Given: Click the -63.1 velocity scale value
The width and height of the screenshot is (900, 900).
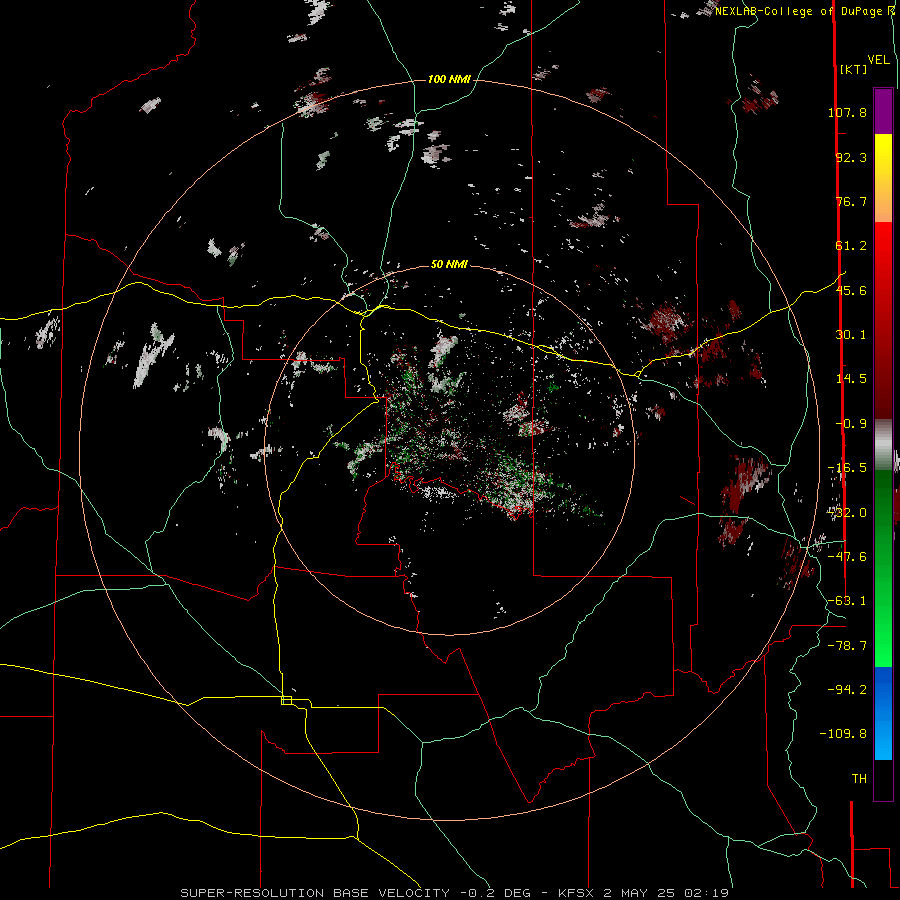Looking at the screenshot, I should pyautogui.click(x=847, y=601).
